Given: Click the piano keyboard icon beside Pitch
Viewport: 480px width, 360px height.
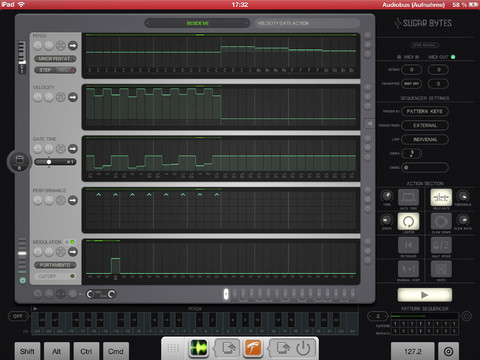Looking at the screenshot, I should (x=22, y=57).
